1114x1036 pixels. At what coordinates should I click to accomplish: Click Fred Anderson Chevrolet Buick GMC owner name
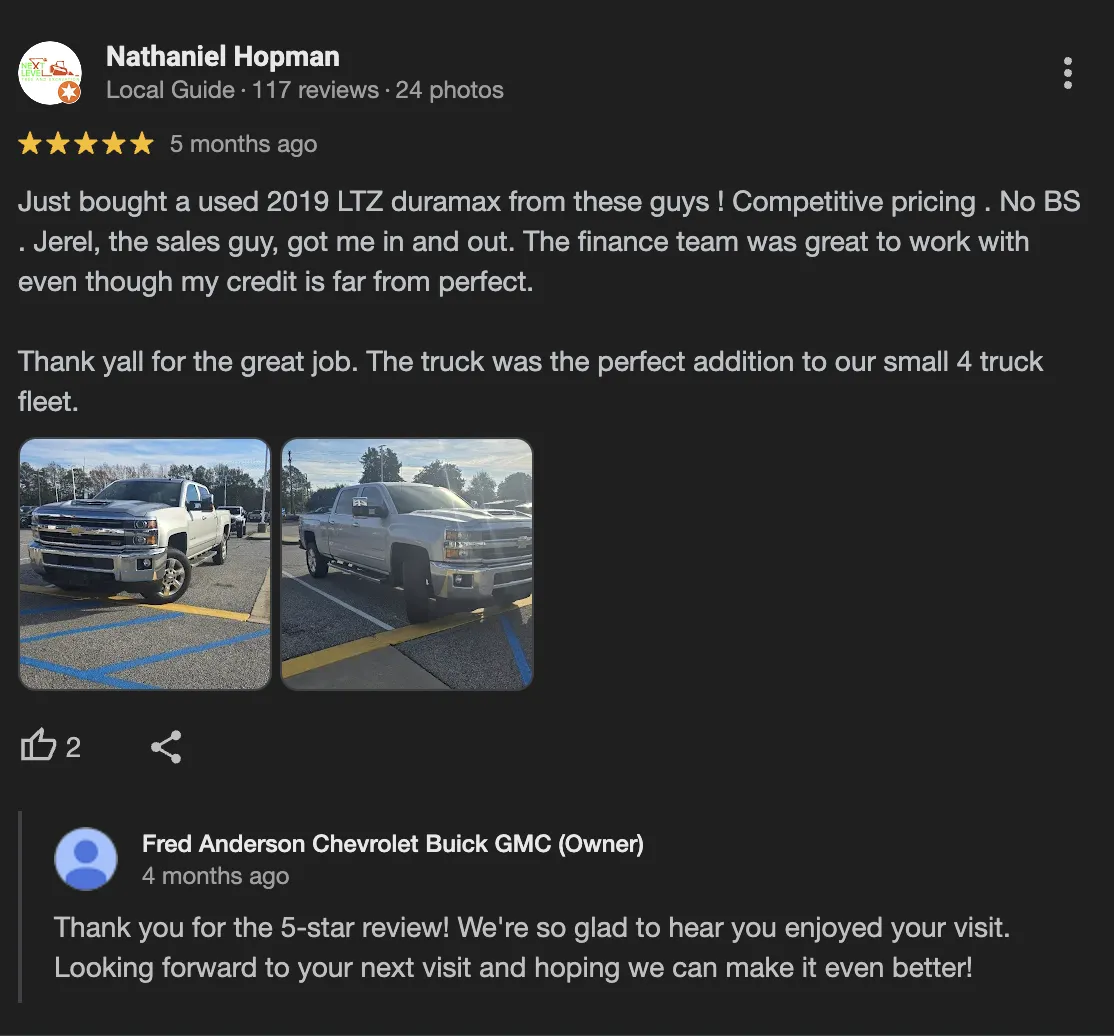[x=393, y=843]
